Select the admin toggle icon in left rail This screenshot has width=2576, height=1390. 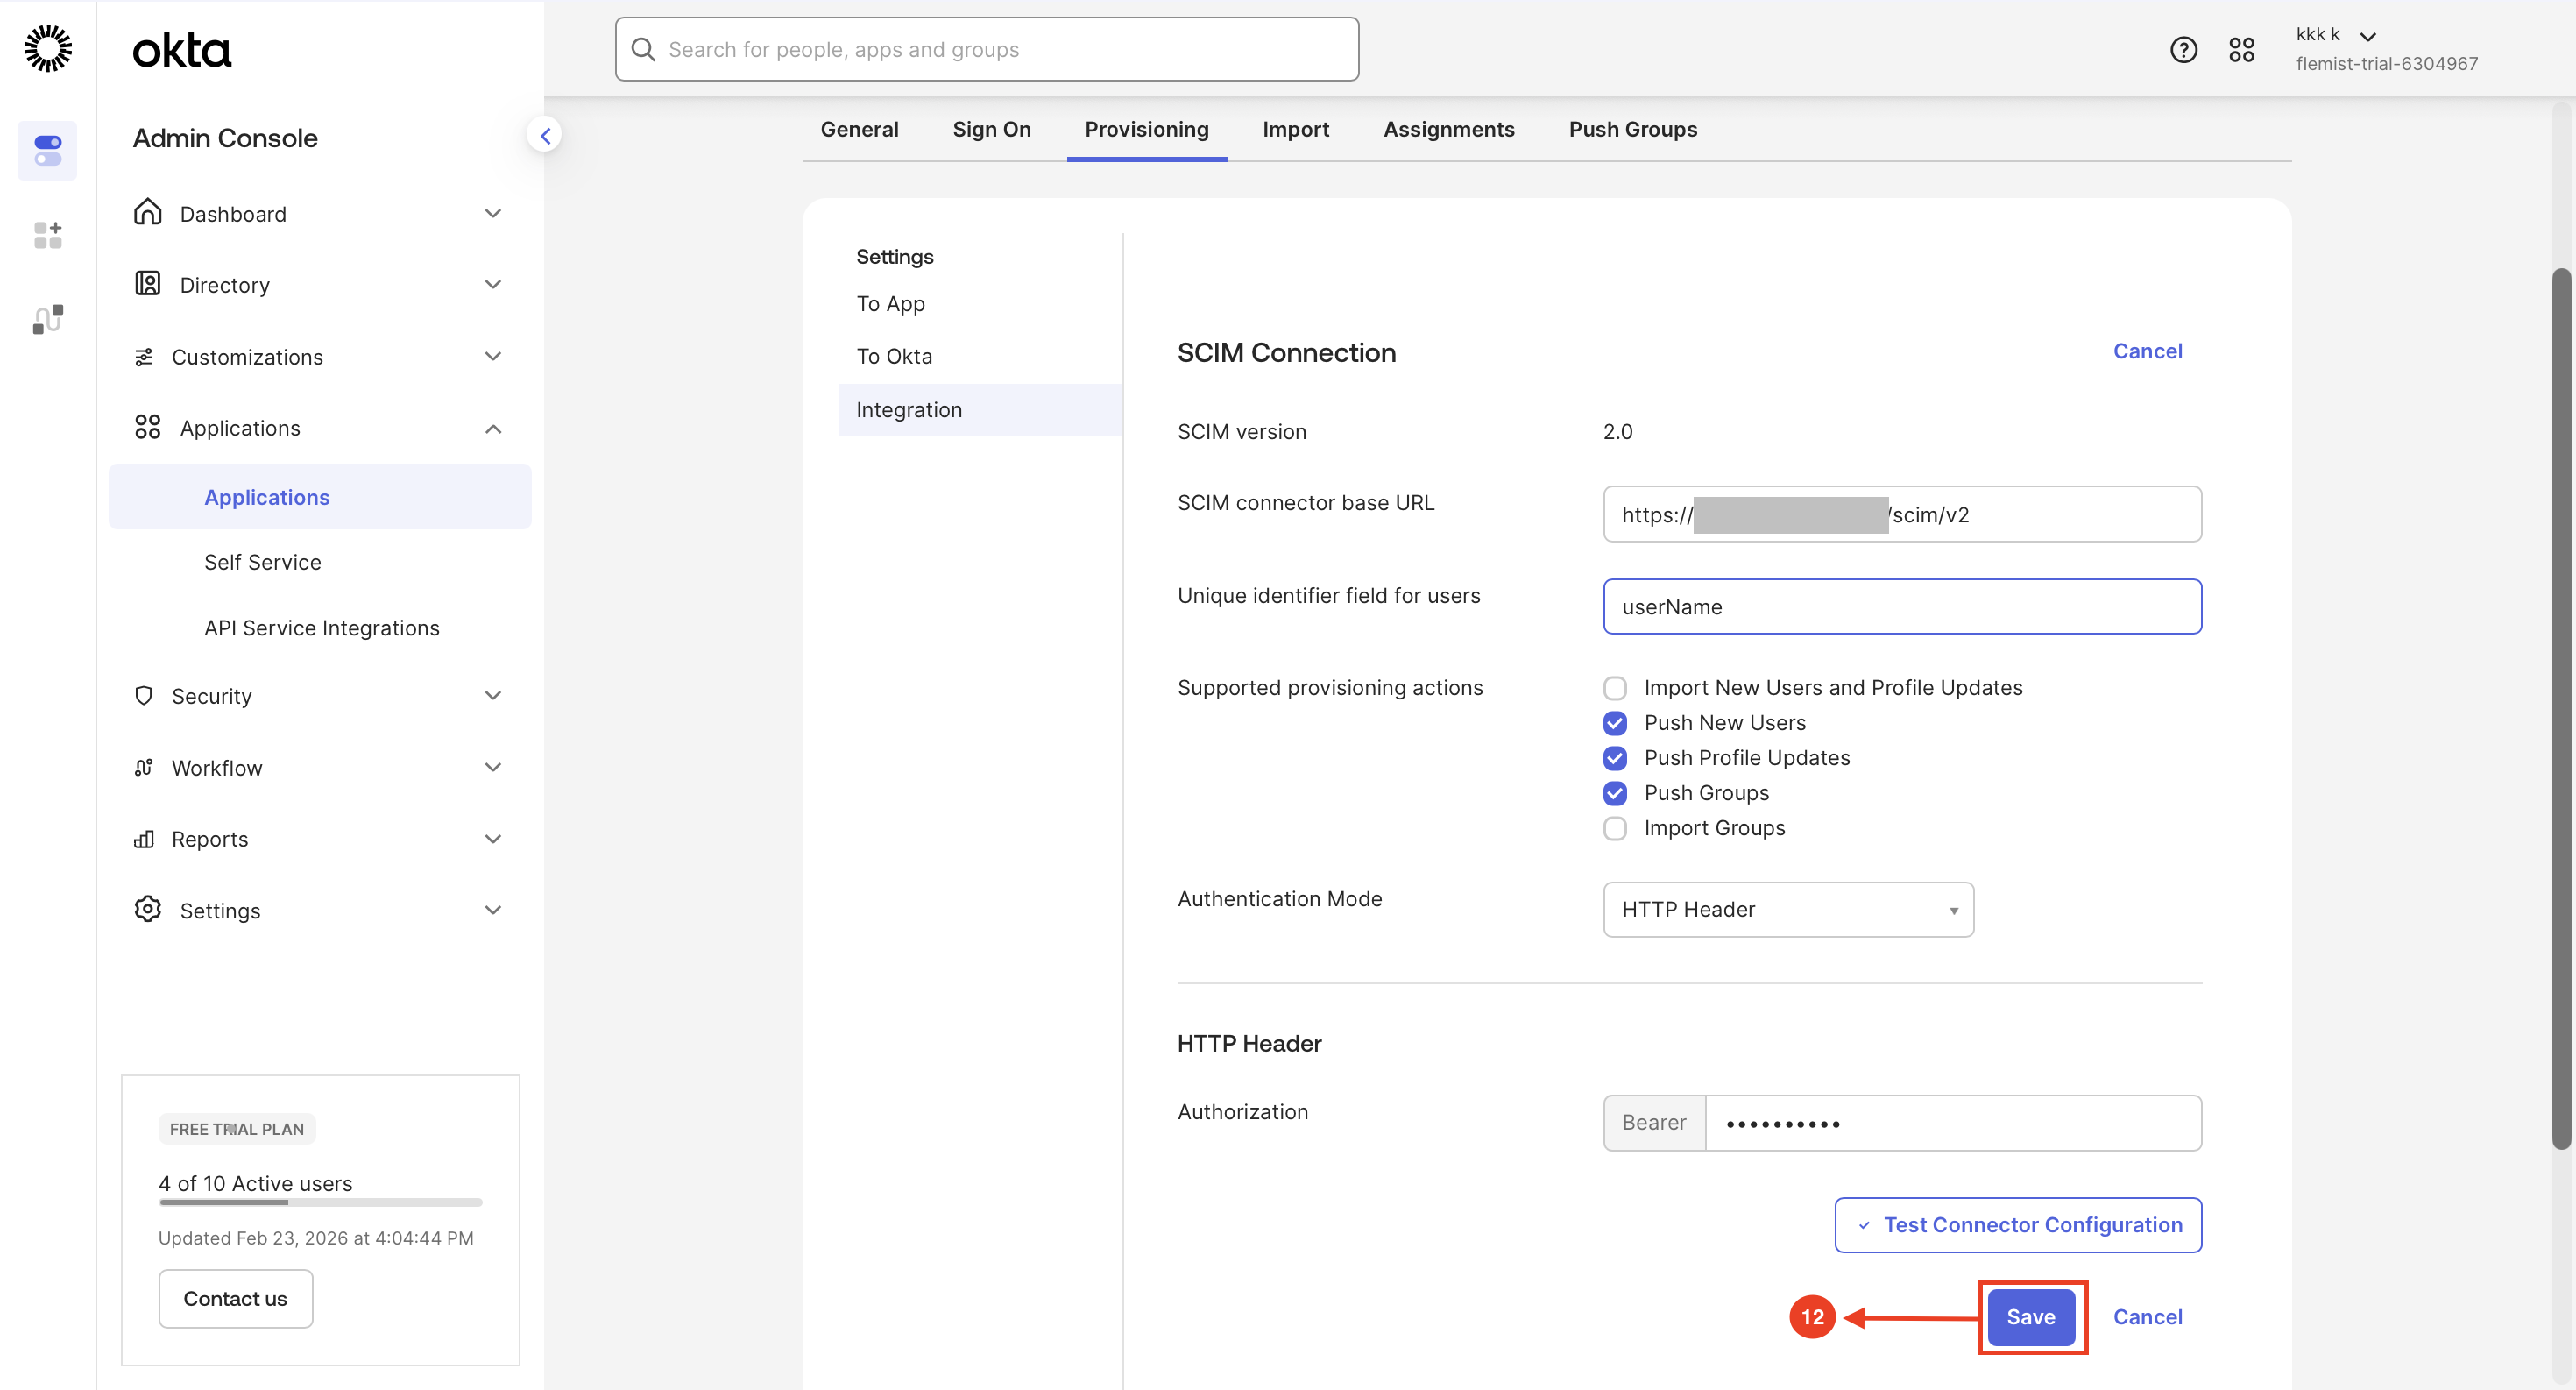point(47,151)
